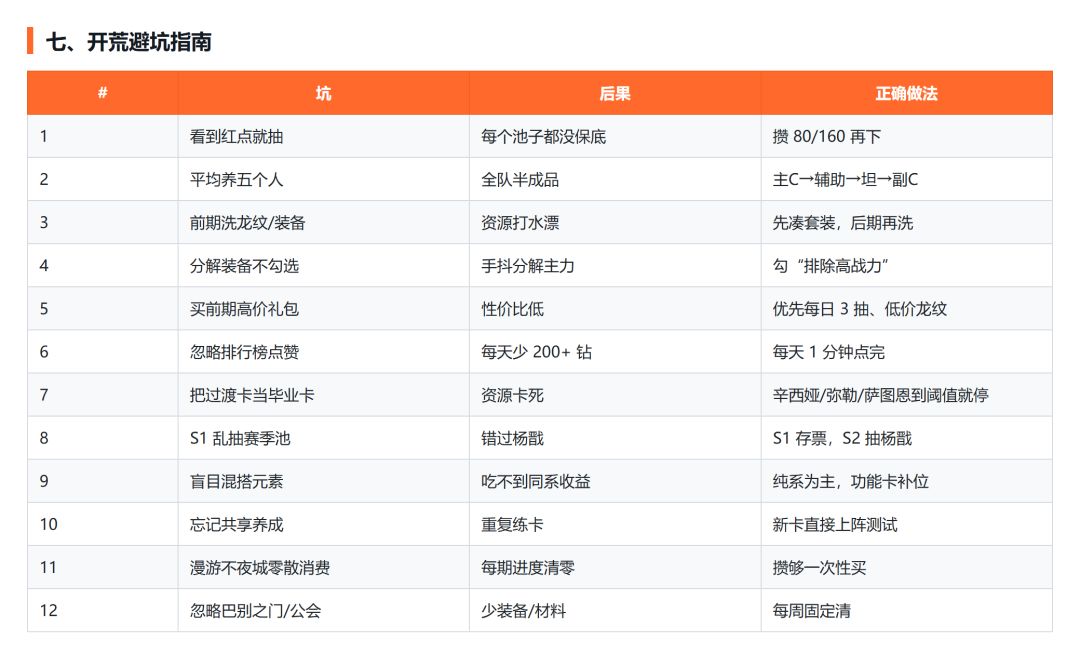Click the cell S1 乱抽赛季池
The image size is (1080, 666).
[x=324, y=438]
